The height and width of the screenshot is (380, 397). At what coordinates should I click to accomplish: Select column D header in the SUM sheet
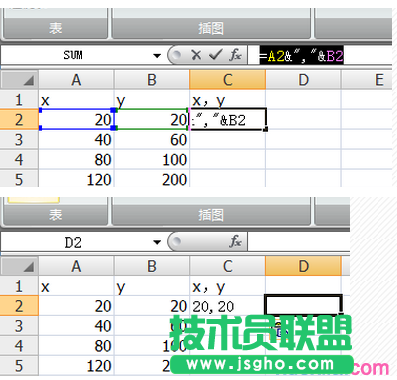(303, 80)
